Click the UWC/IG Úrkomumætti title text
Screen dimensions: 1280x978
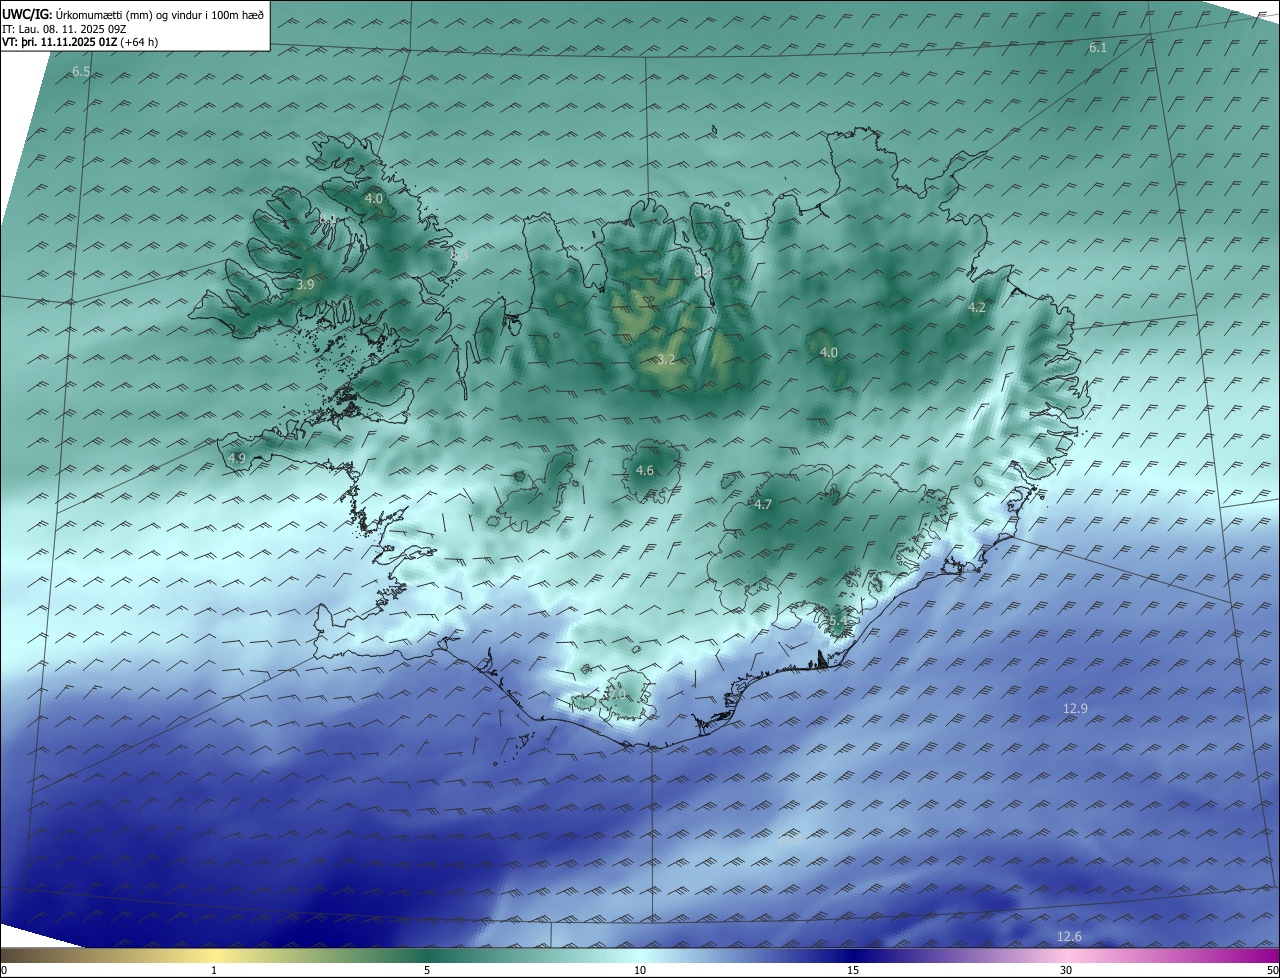(x=133, y=14)
